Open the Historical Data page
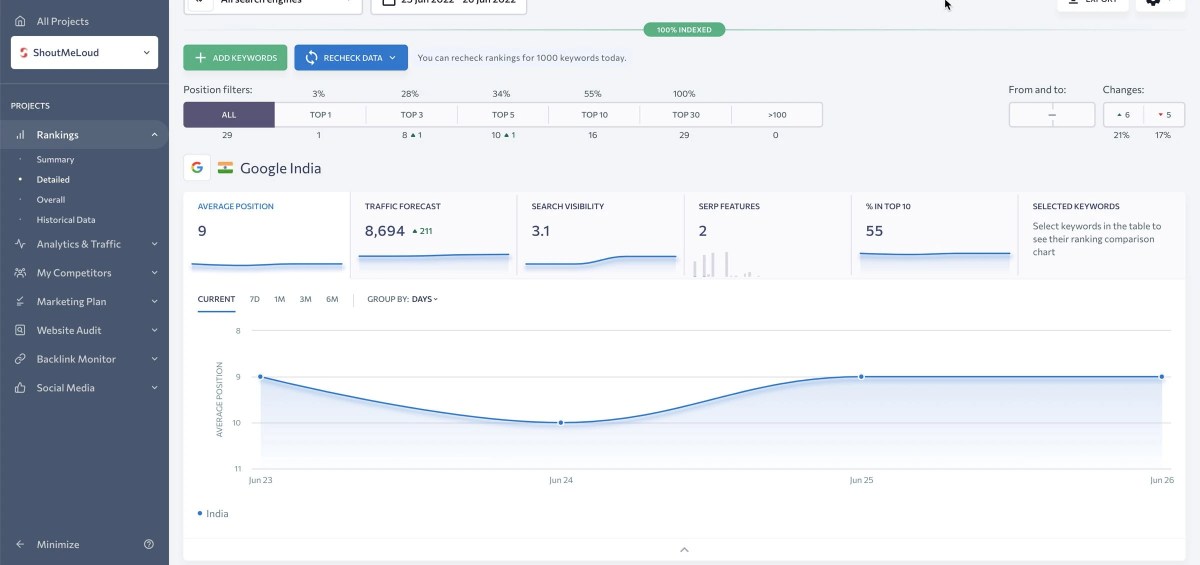 coord(66,220)
